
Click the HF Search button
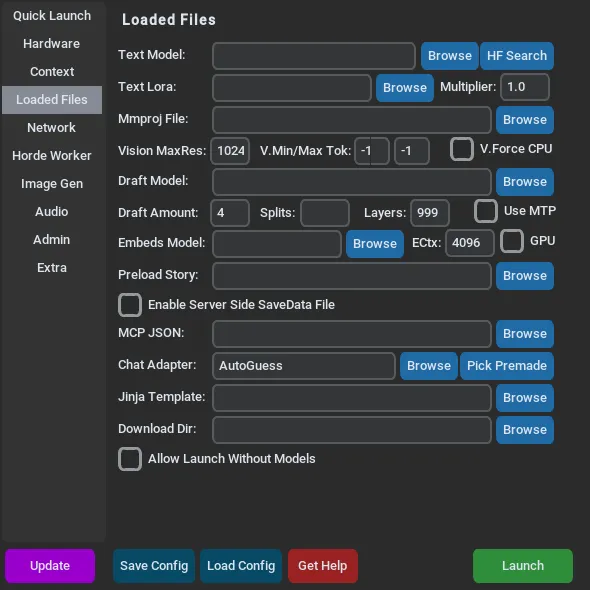(x=517, y=56)
